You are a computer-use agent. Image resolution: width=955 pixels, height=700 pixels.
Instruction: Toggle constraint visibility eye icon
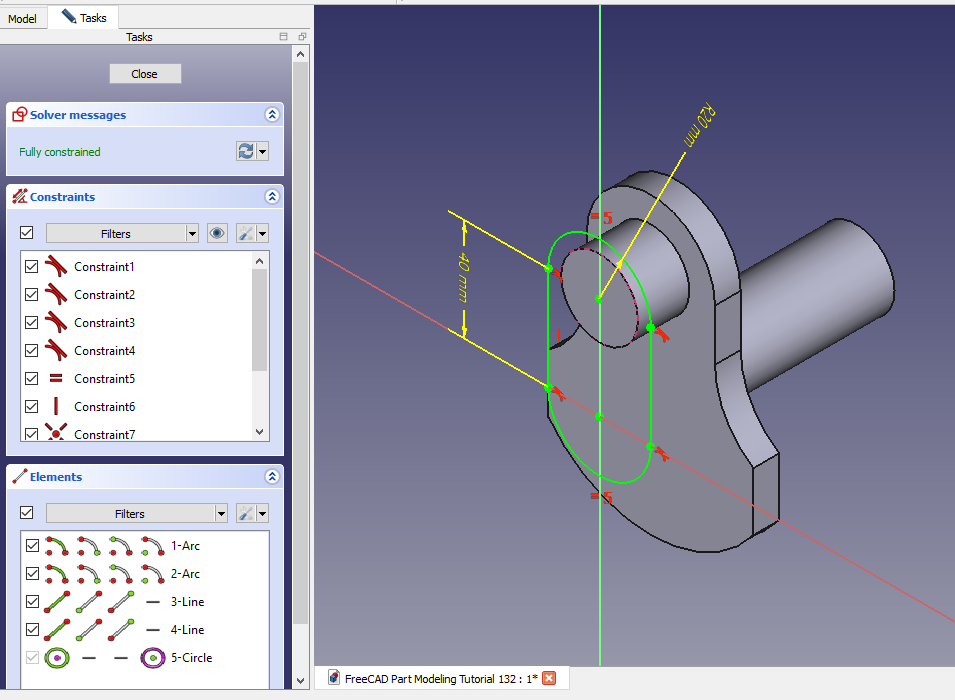coord(217,233)
